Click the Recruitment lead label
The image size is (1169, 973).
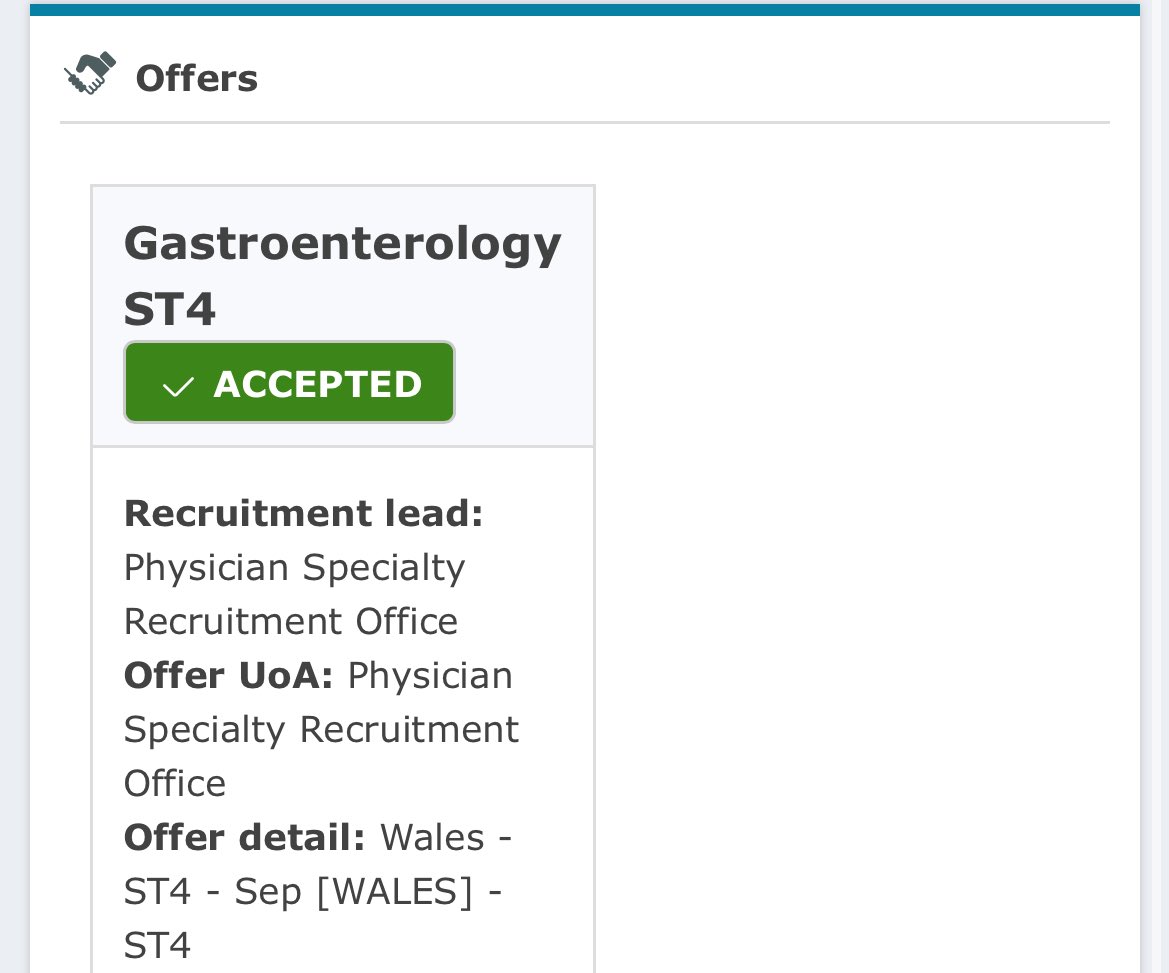304,513
